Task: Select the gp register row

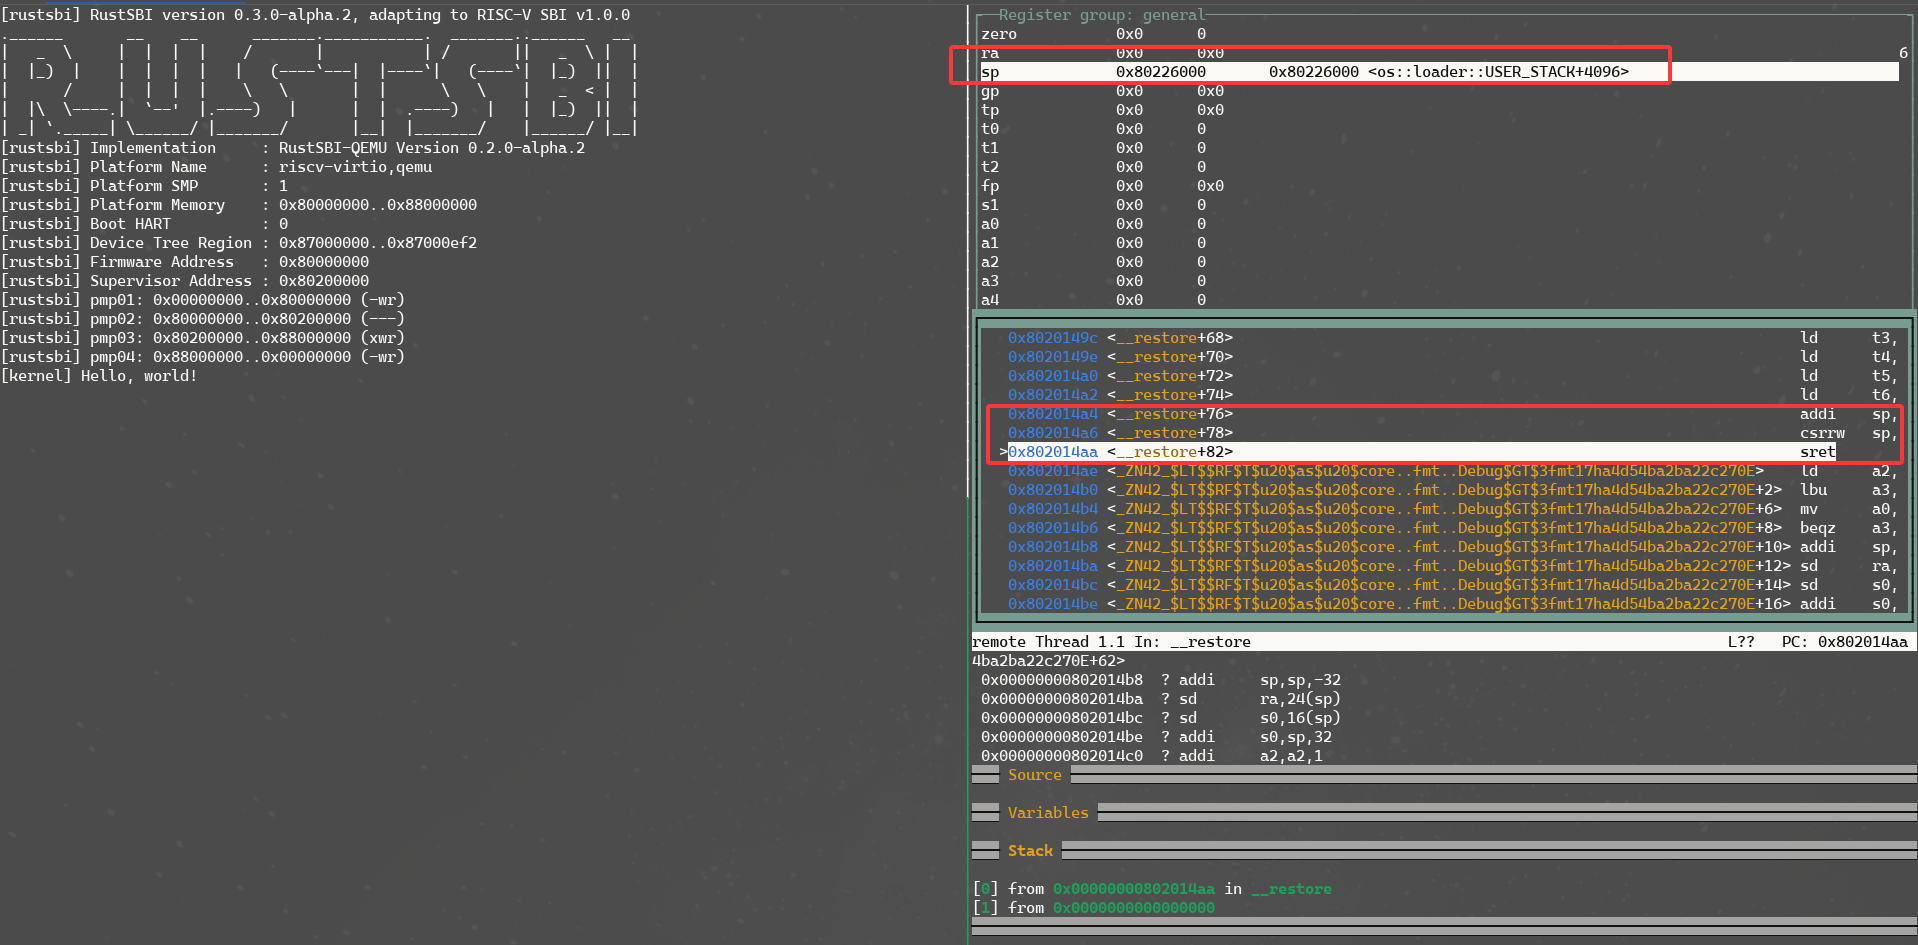Action: [1102, 91]
